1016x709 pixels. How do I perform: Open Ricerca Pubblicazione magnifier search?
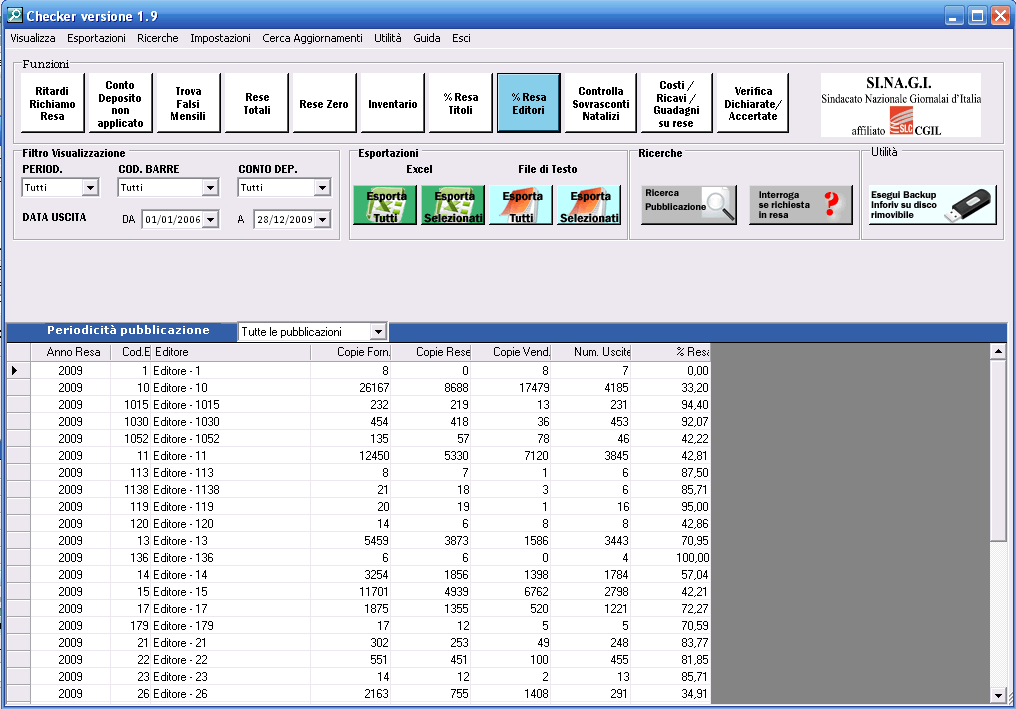689,205
